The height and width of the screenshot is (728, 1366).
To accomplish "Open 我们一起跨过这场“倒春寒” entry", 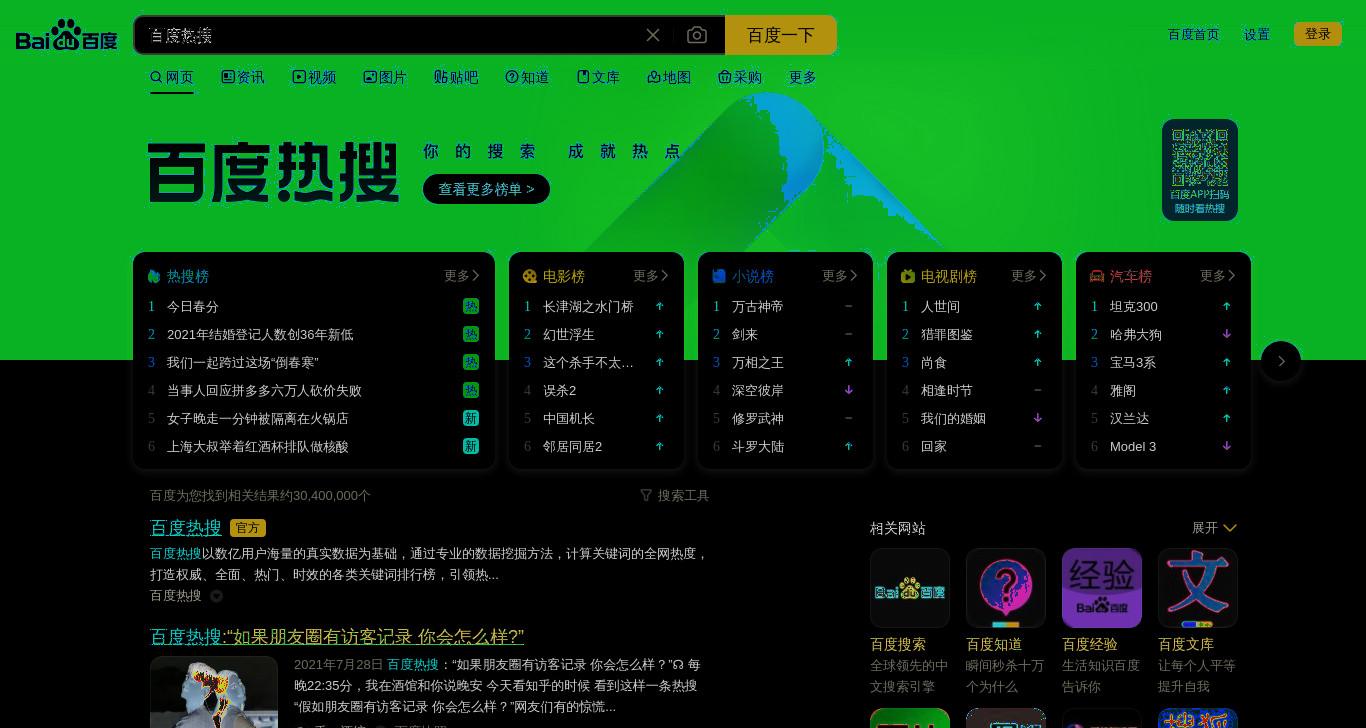I will pyautogui.click(x=242, y=362).
